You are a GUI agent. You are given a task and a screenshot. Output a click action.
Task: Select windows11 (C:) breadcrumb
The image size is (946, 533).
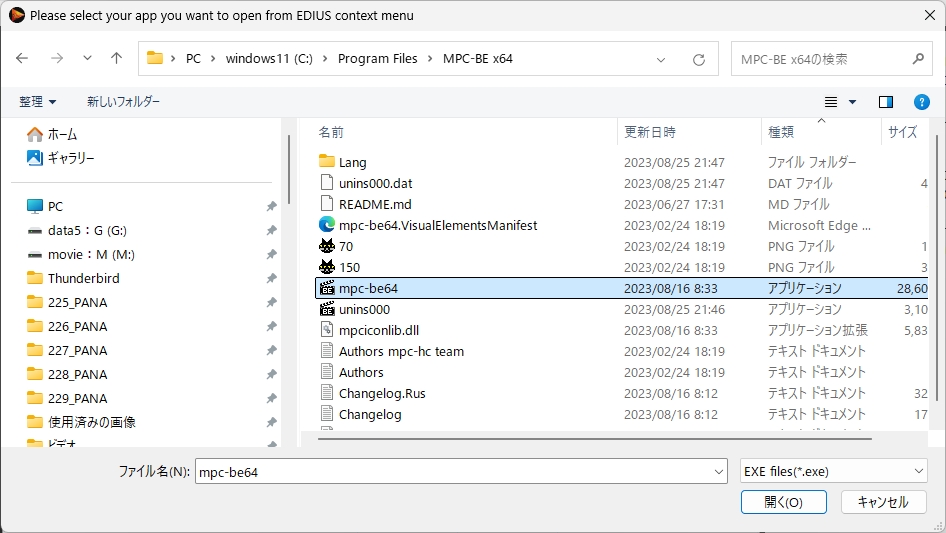point(269,59)
